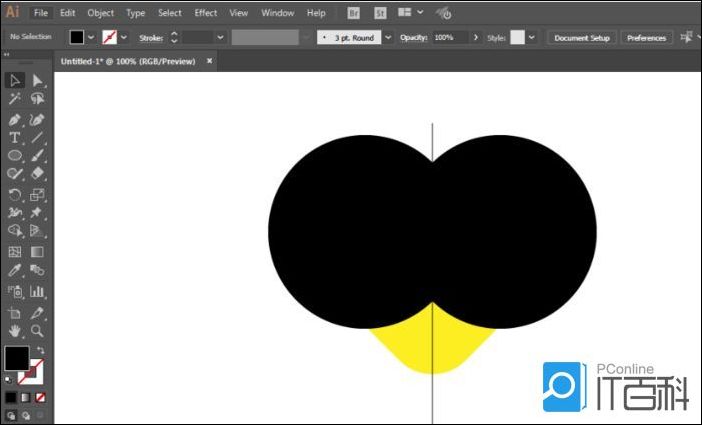Open the Adobe Bridge (Br) icon
This screenshot has width=702, height=425.
click(354, 13)
